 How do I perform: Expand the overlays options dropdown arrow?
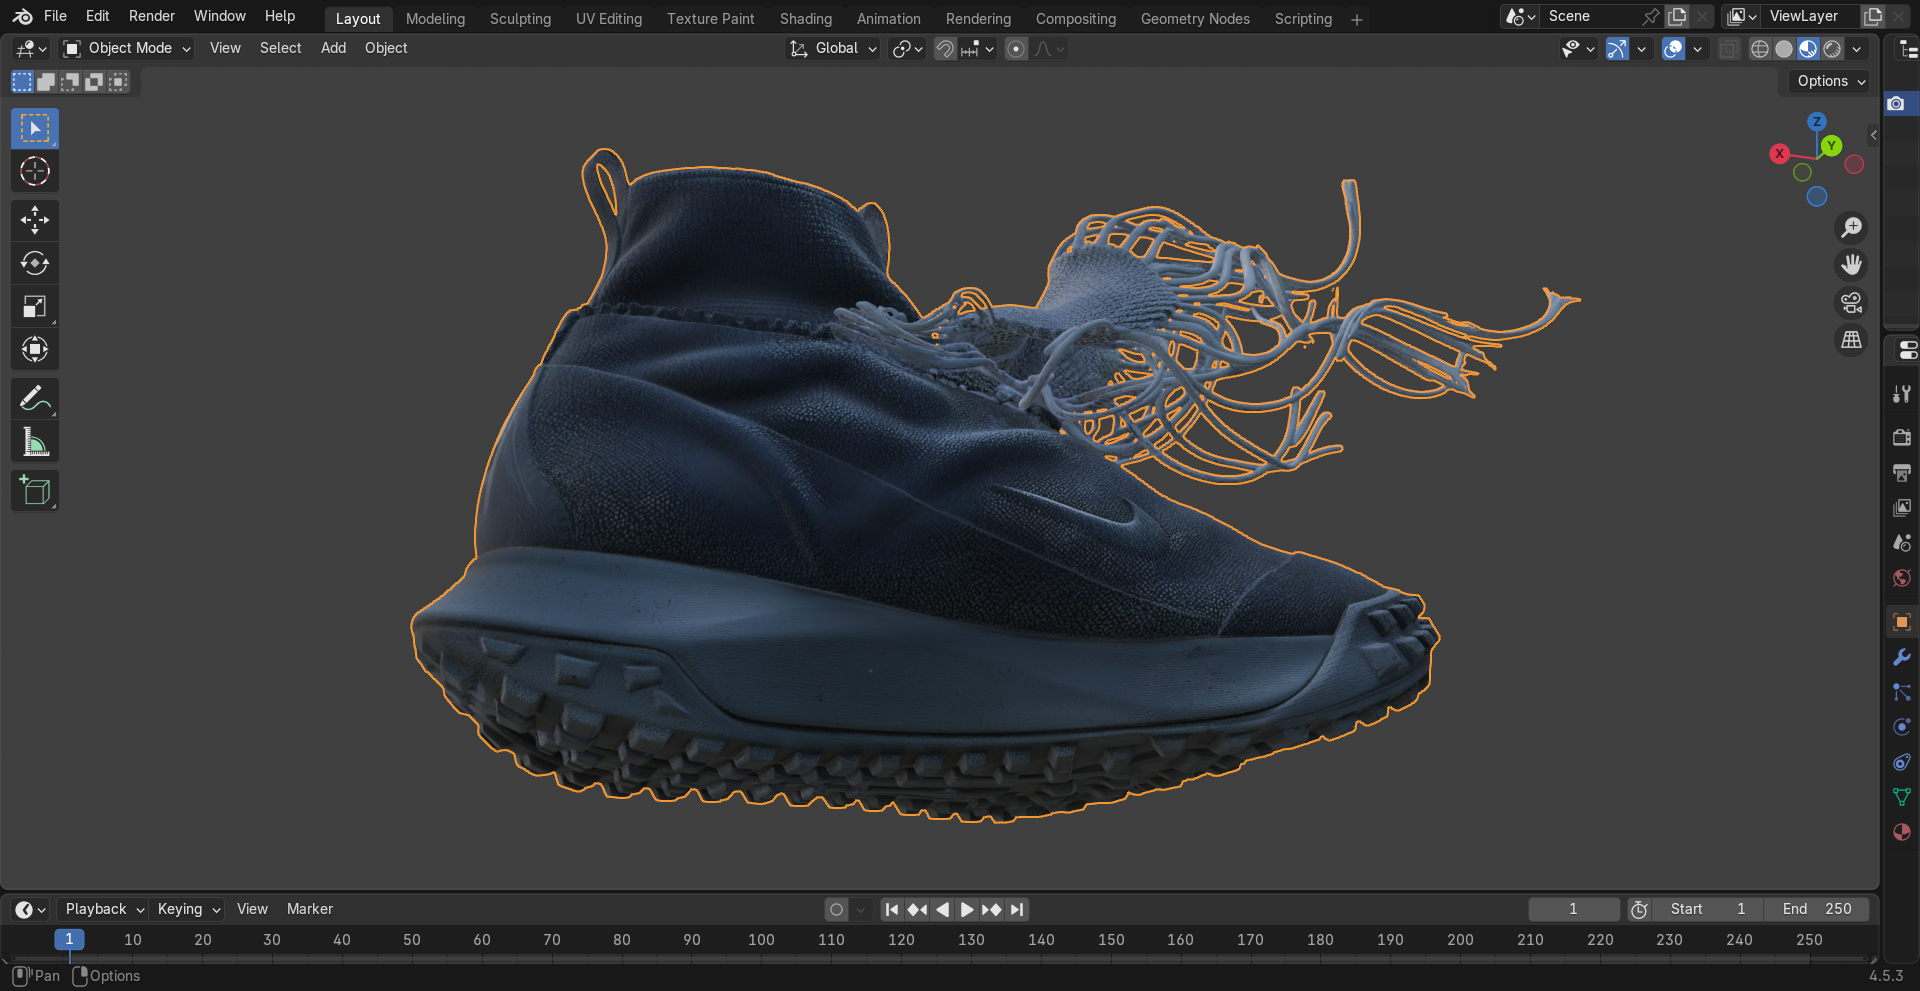pos(1697,49)
